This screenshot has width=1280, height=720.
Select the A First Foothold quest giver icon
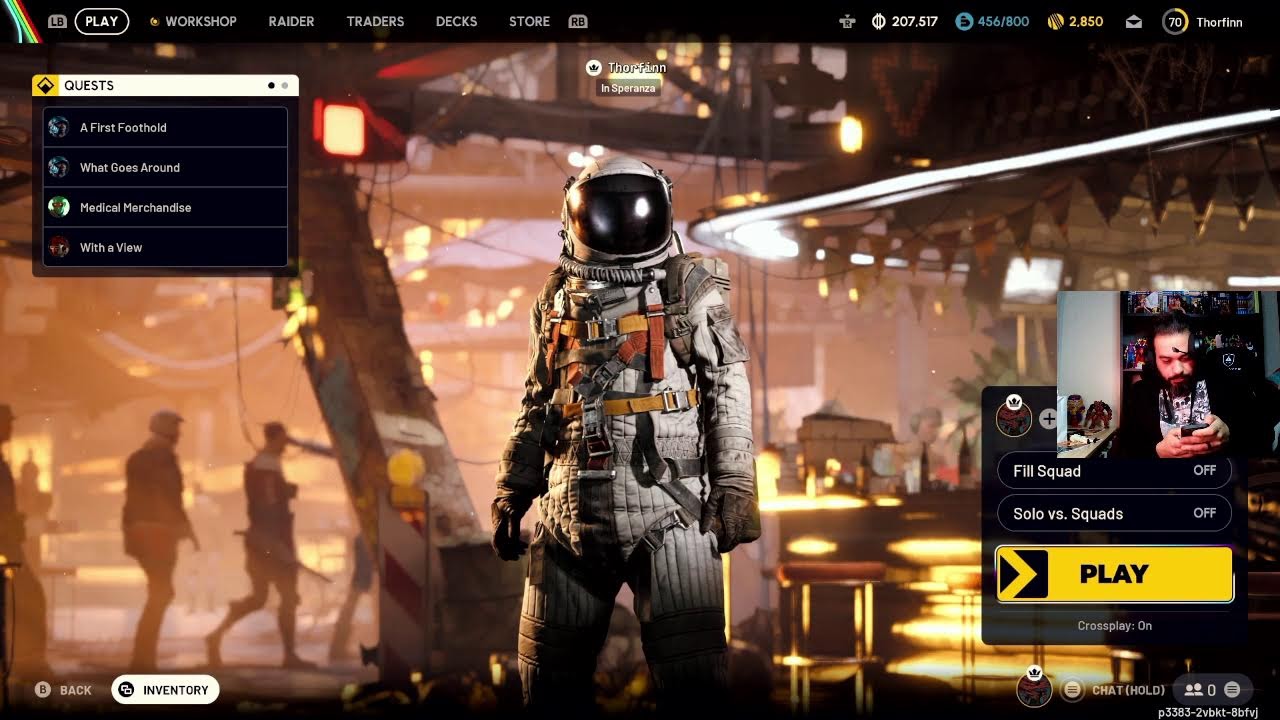[x=59, y=127]
